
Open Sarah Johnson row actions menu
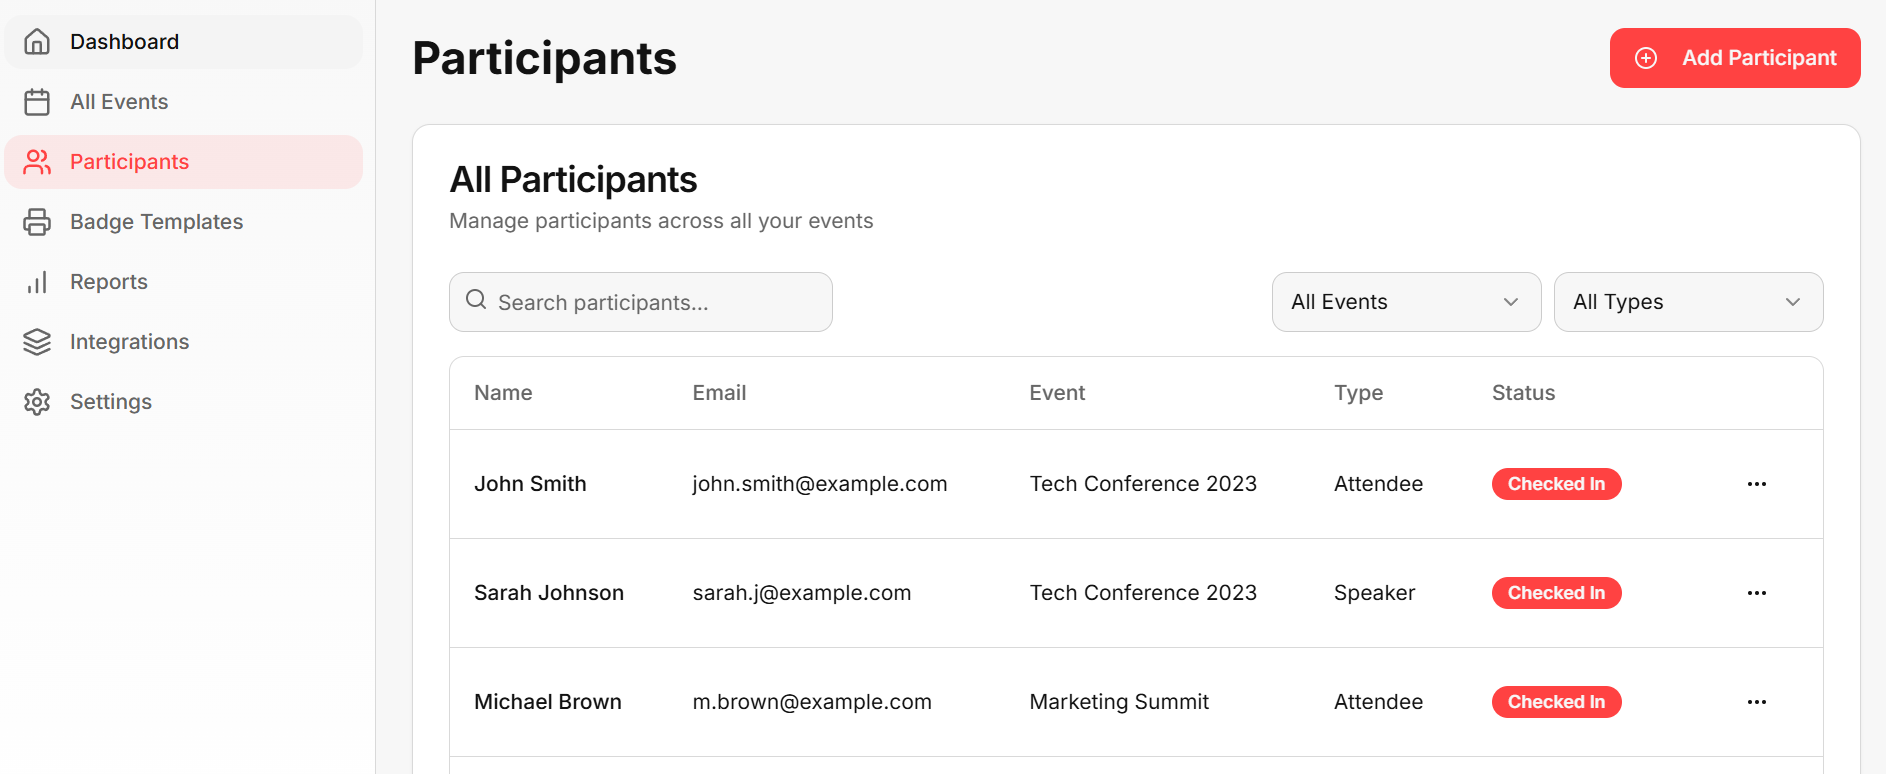point(1757,593)
